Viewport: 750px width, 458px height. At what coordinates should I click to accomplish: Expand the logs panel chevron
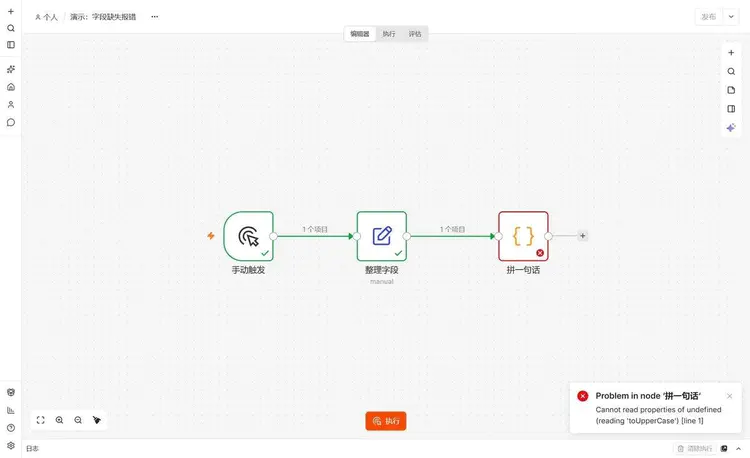point(739,448)
